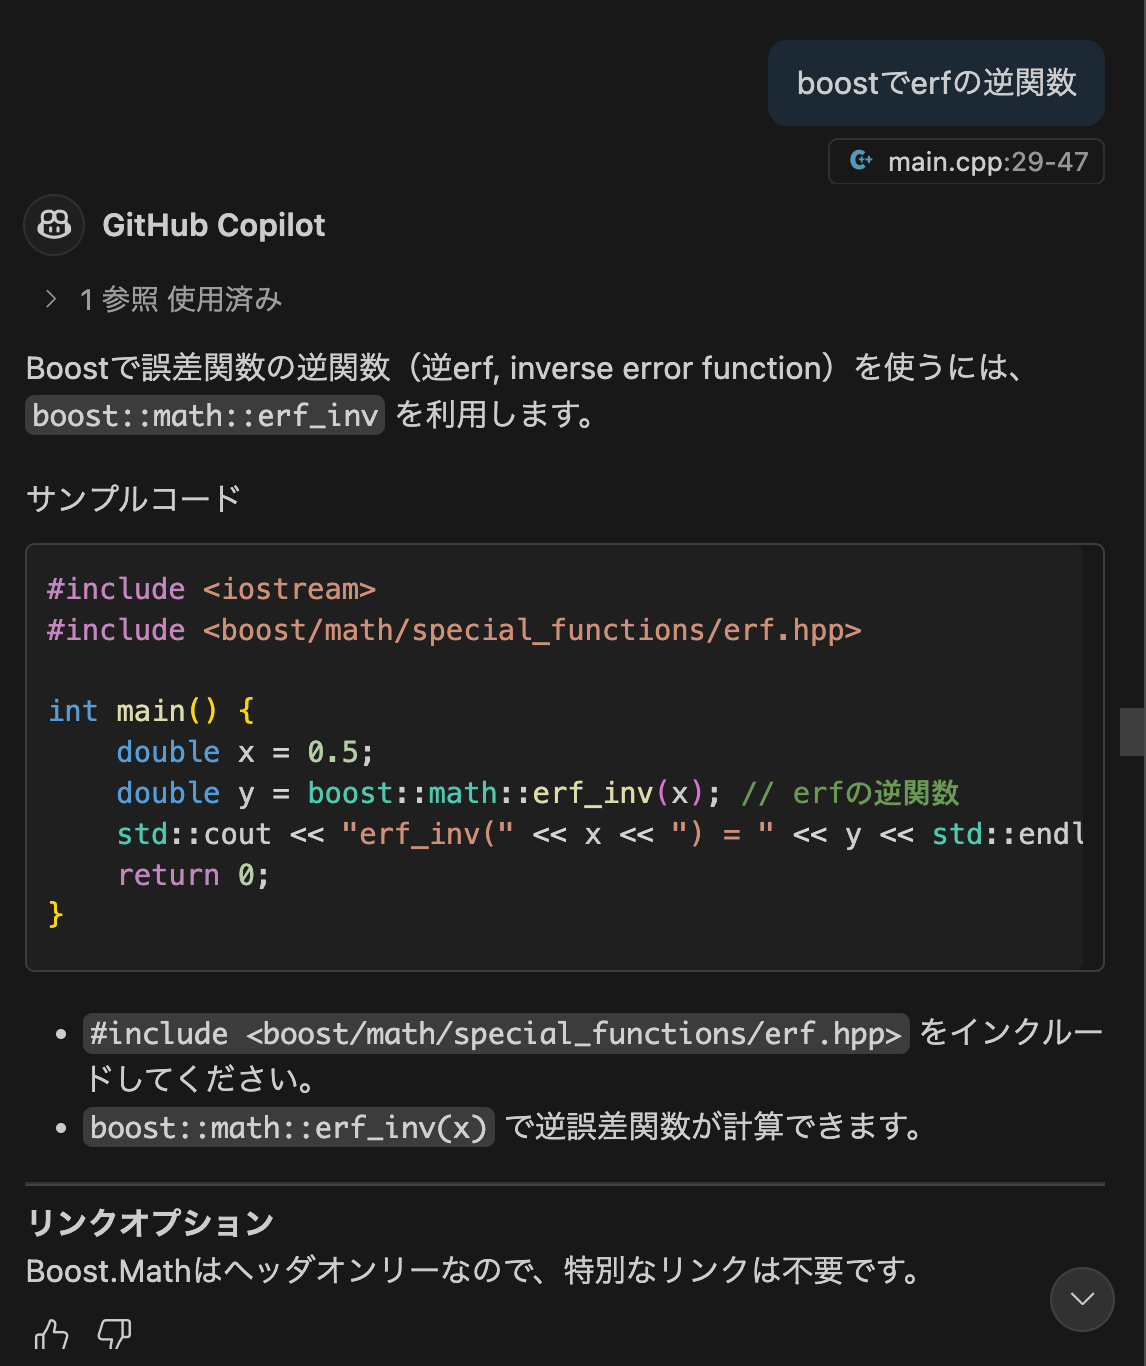Click the 'boostでerfの逆関数' user message bubble
Viewport: 1146px width, 1366px height.
coord(936,83)
